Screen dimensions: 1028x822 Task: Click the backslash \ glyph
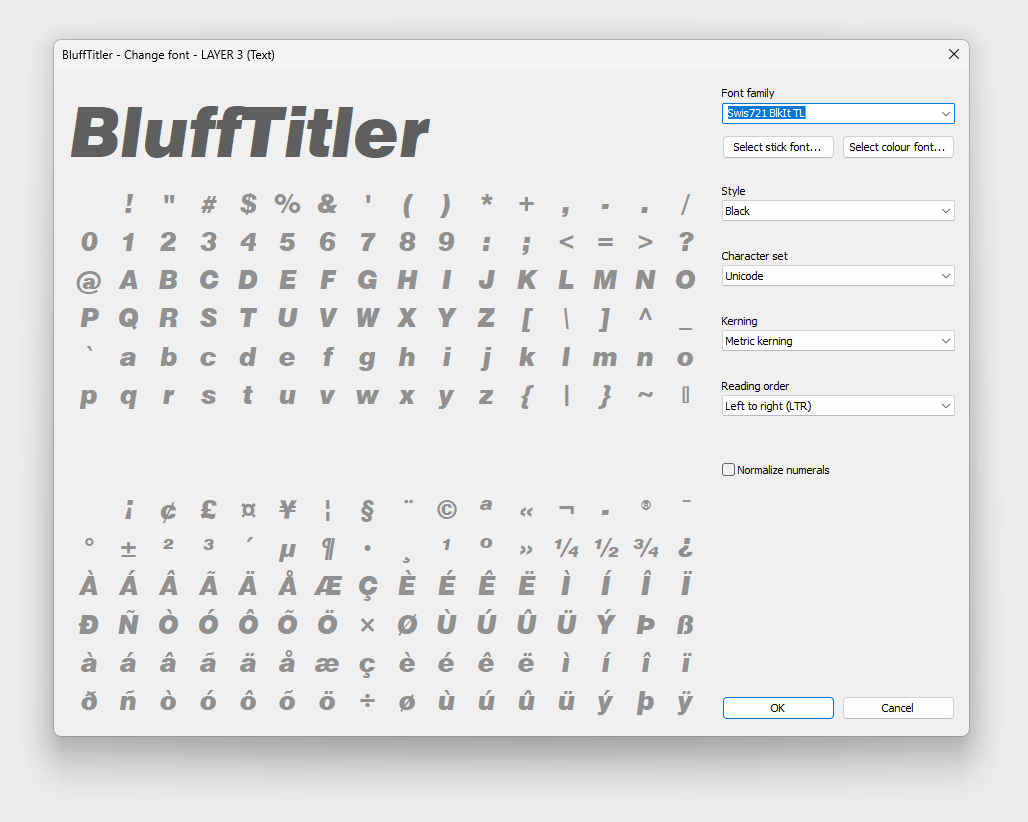tap(566, 319)
